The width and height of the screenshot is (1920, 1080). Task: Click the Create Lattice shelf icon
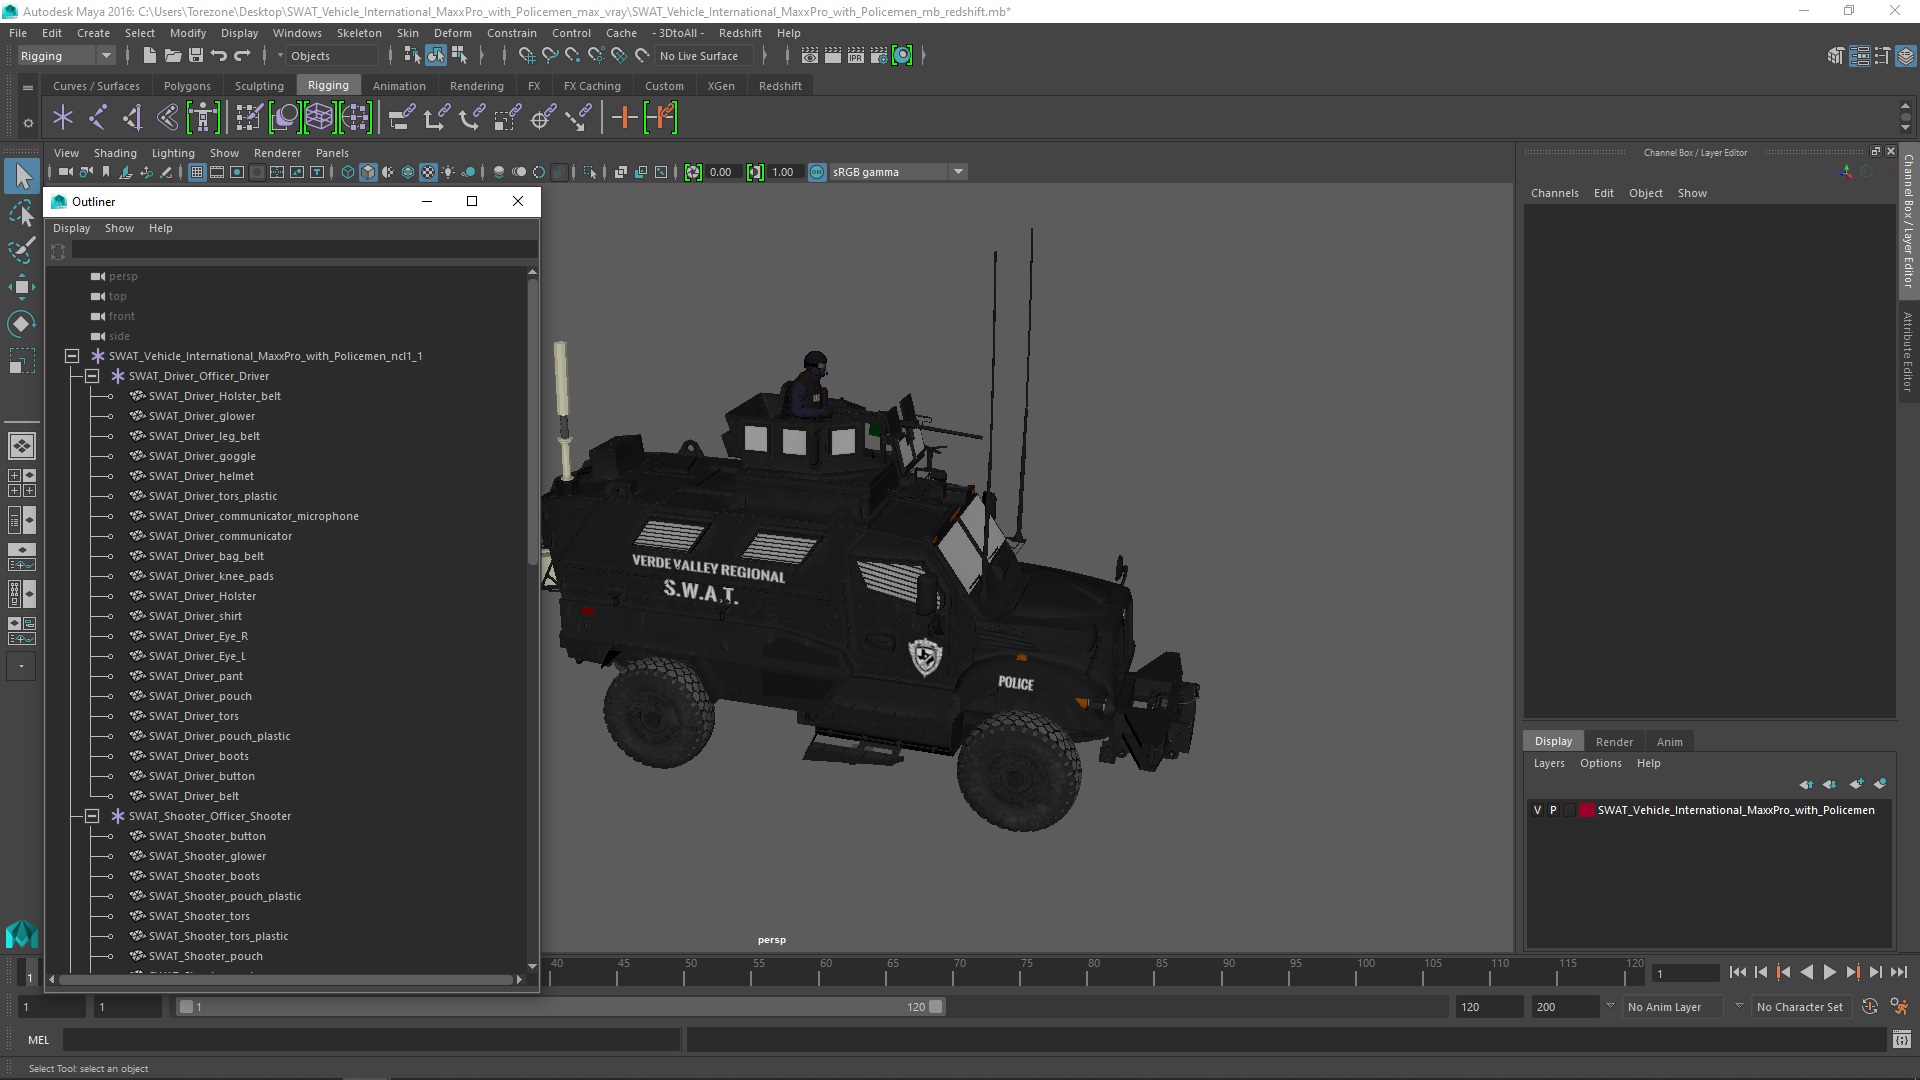point(319,118)
